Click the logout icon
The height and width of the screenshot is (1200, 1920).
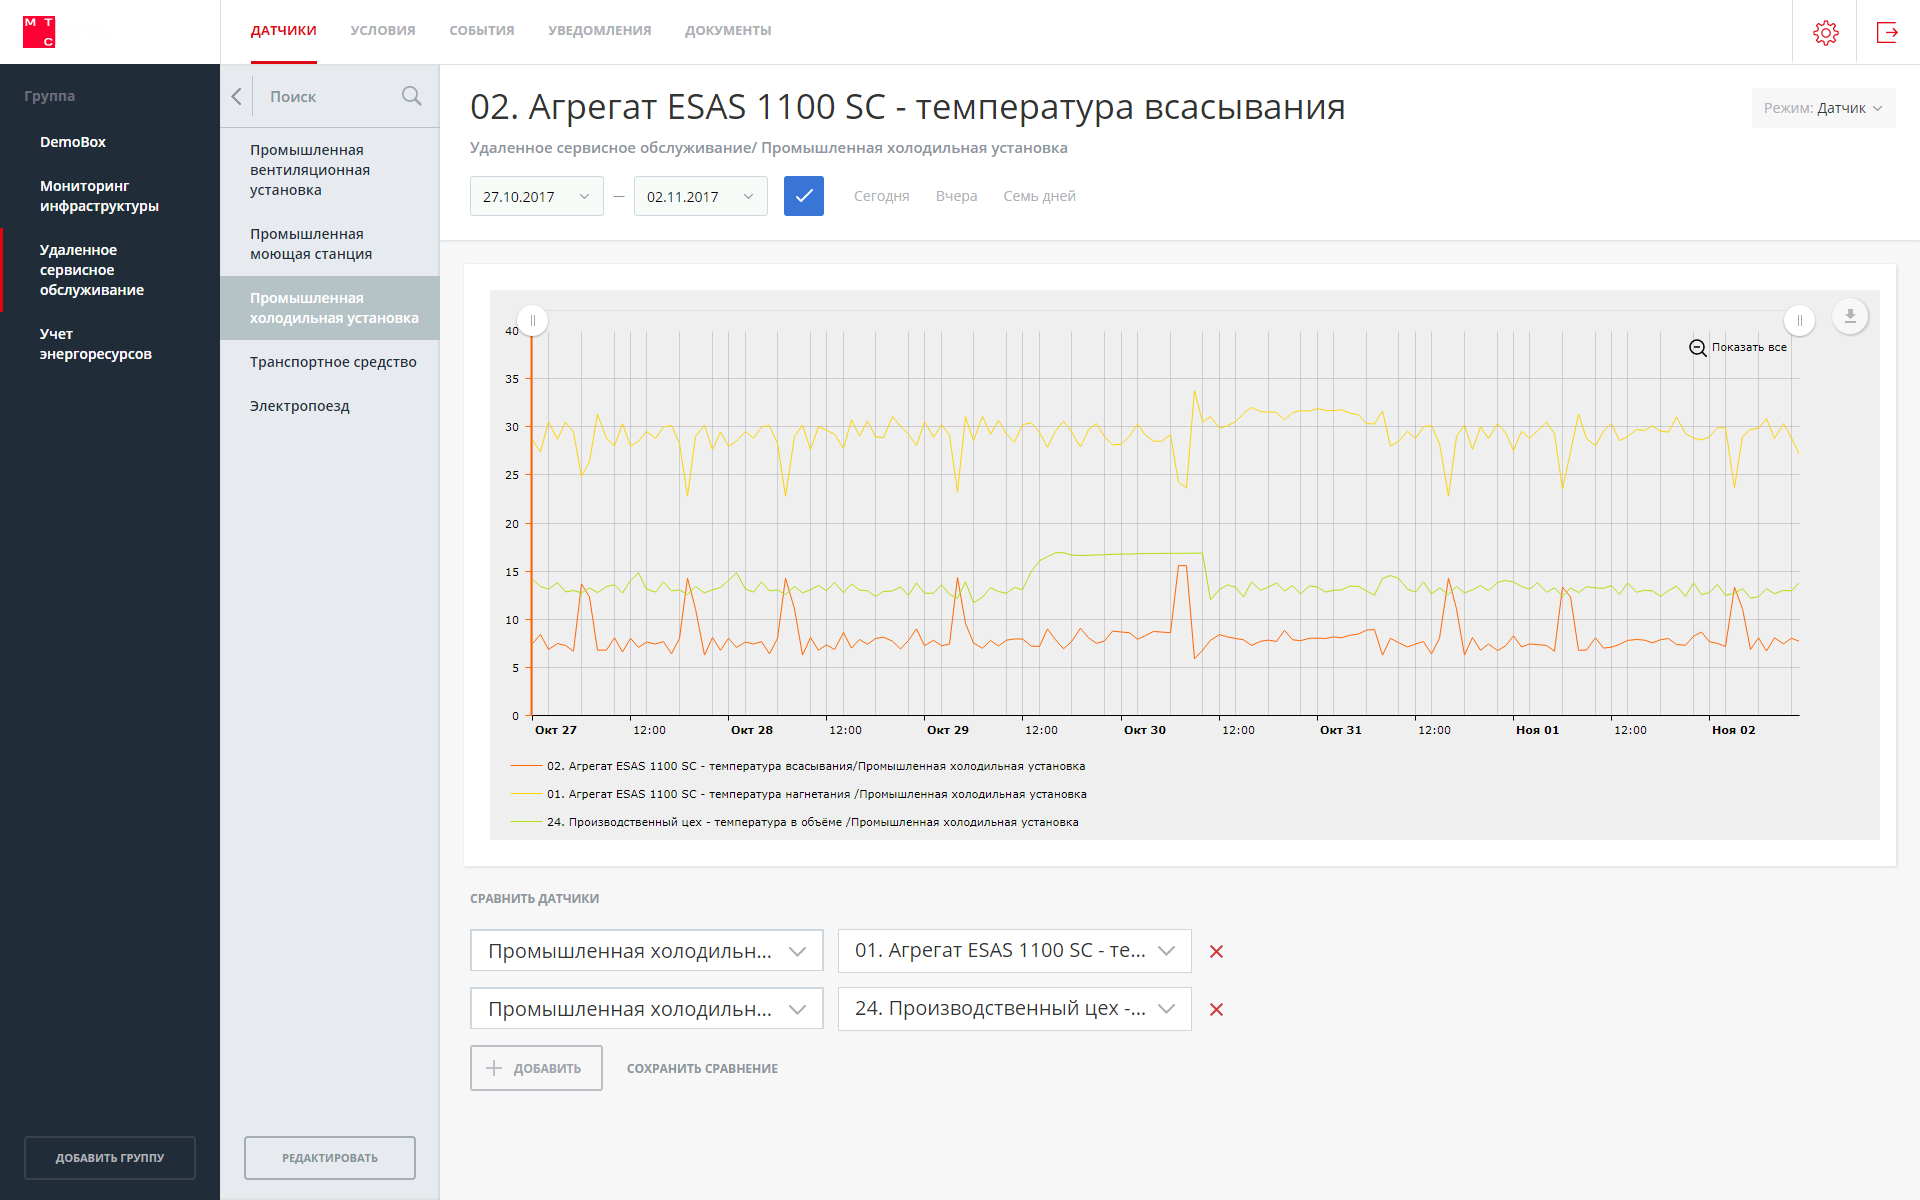(x=1887, y=32)
